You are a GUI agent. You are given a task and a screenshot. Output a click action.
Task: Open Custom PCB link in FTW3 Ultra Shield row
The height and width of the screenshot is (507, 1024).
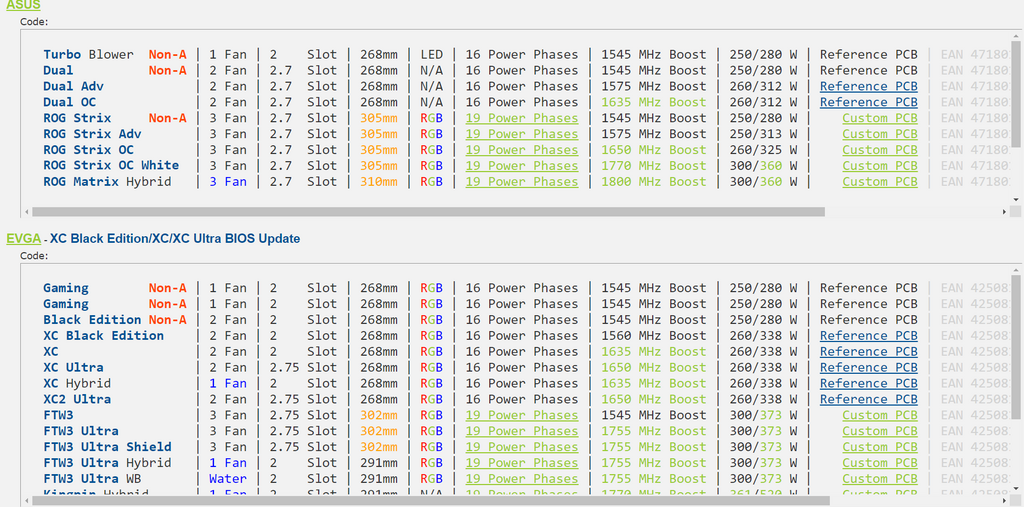pos(880,447)
